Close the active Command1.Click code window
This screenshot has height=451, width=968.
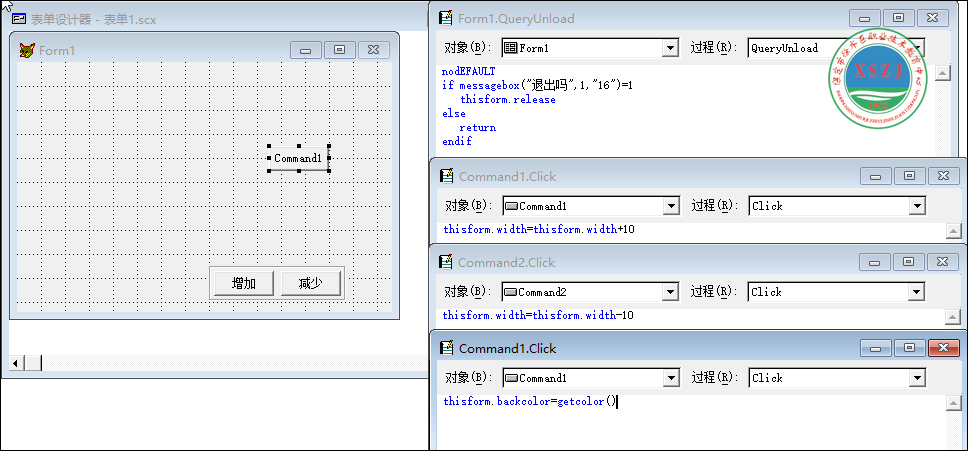pos(944,348)
